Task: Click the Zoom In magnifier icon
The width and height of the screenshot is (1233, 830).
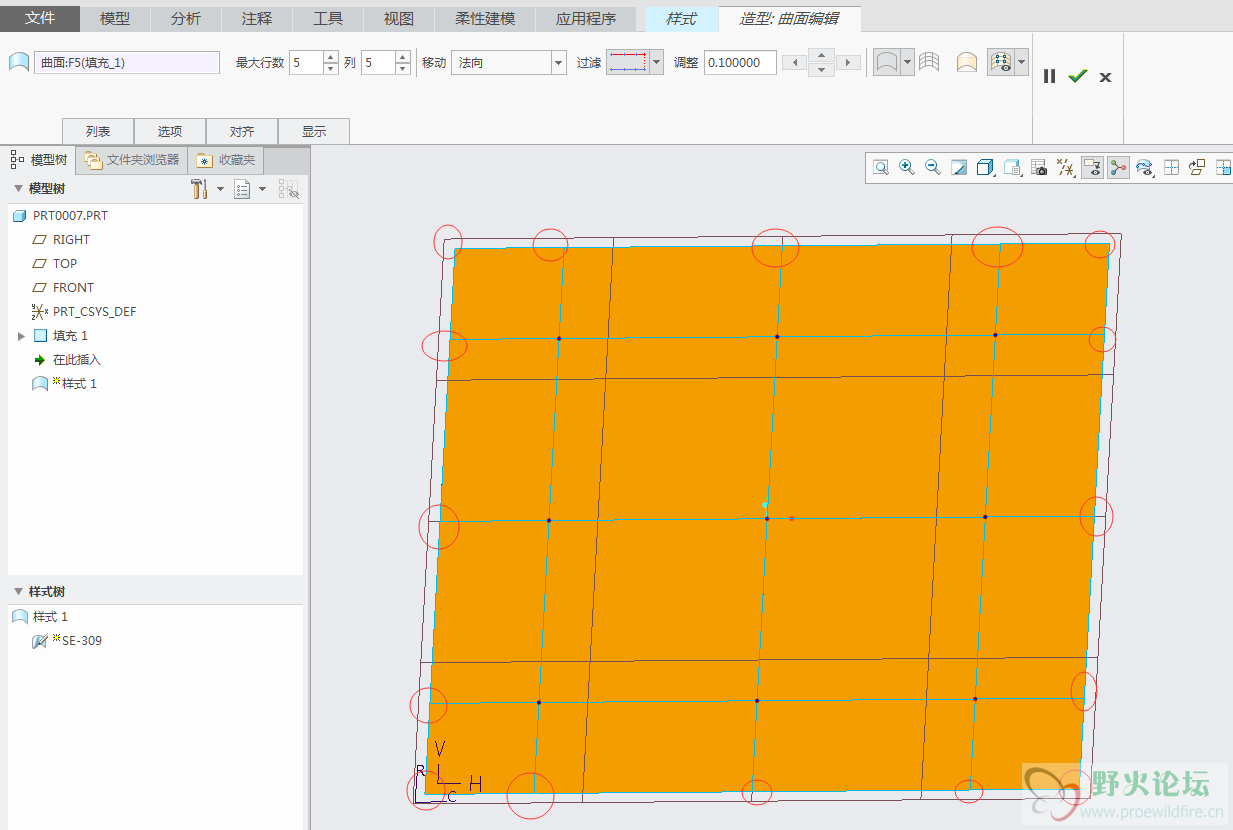Action: (x=907, y=168)
